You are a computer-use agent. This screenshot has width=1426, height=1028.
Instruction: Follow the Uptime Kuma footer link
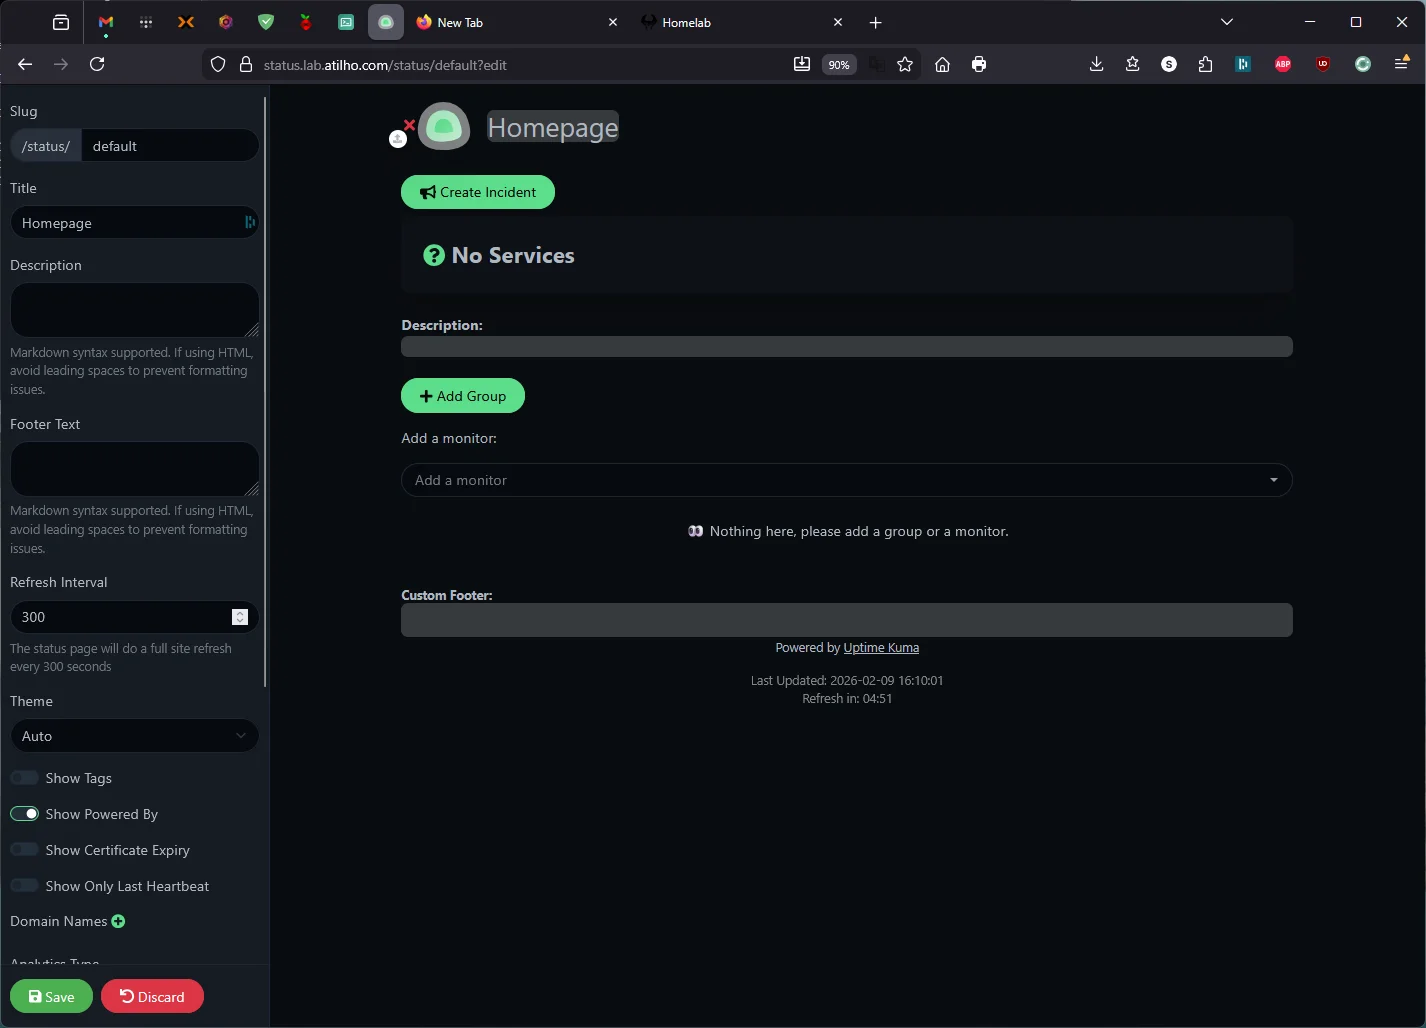(881, 647)
